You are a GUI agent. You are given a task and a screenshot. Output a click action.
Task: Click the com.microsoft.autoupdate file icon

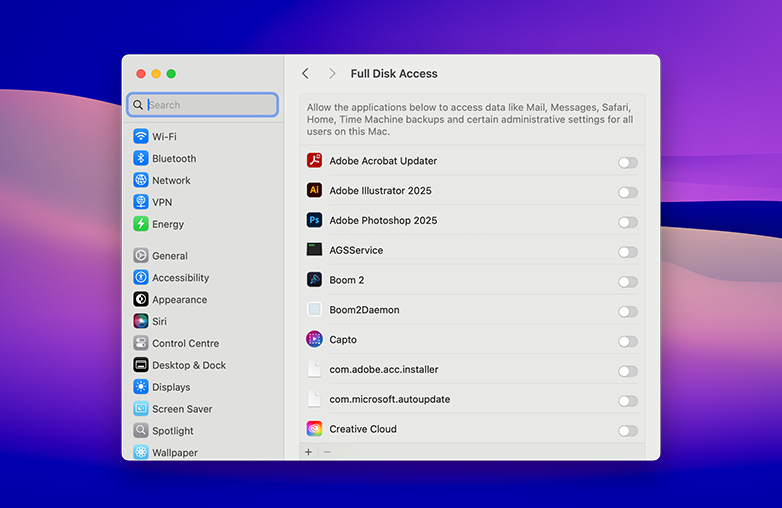click(x=314, y=399)
